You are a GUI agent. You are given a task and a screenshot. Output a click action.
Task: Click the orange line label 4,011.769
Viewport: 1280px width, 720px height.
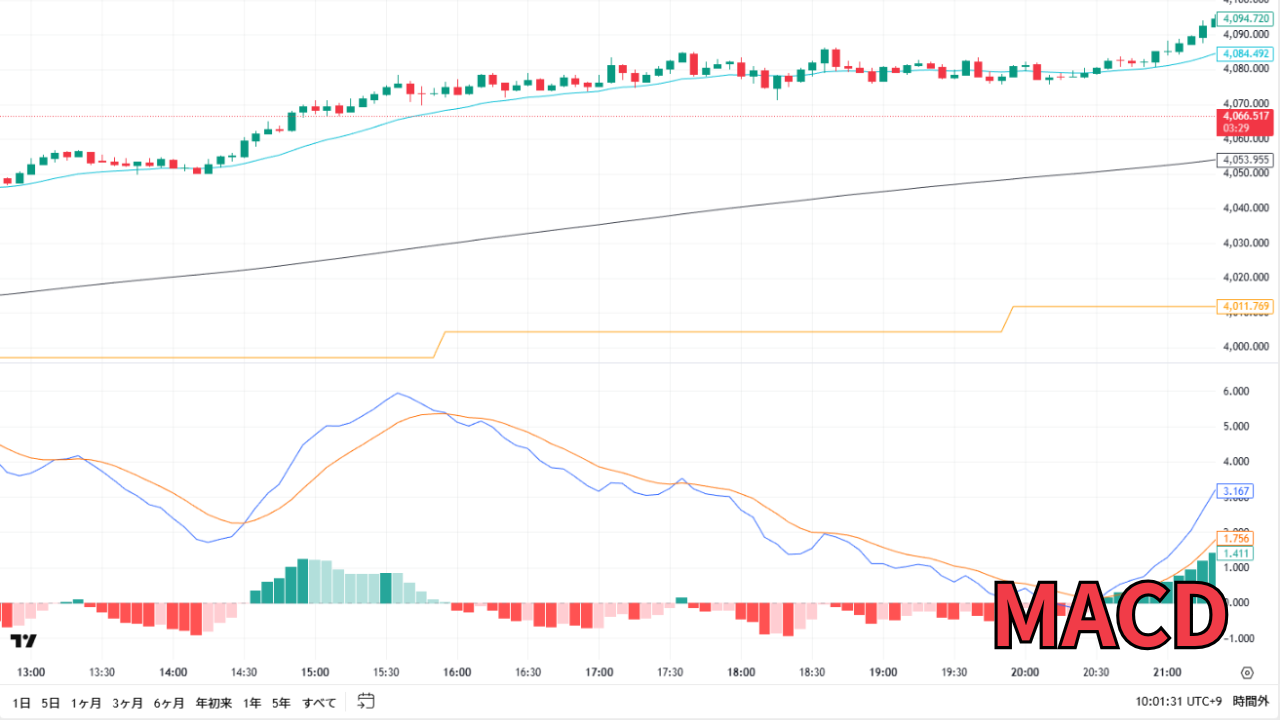pyautogui.click(x=1243, y=306)
